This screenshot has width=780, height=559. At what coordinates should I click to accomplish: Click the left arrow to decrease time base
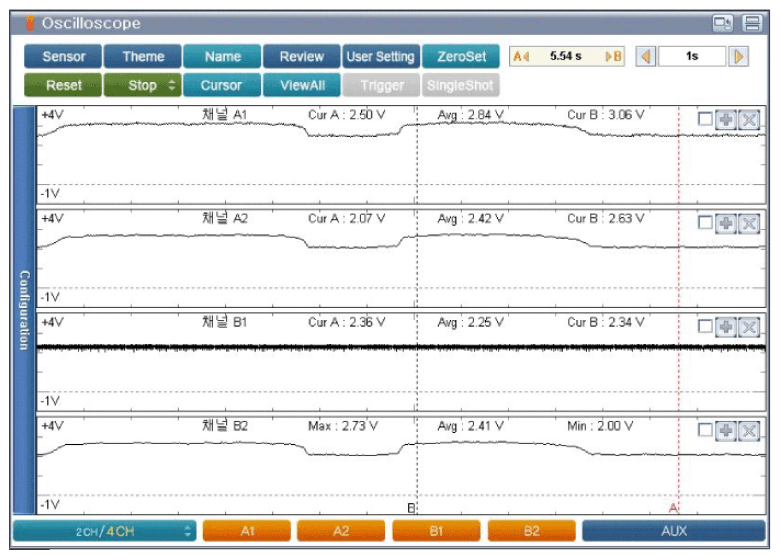646,57
